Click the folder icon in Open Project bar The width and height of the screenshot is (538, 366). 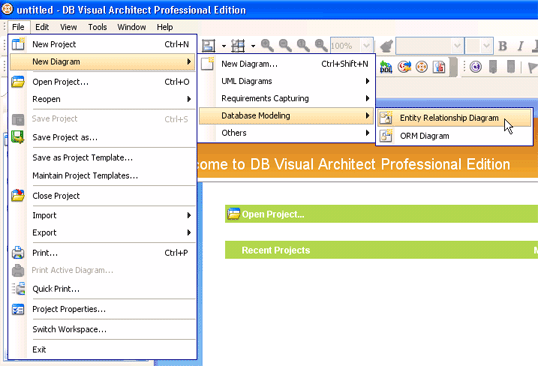(233, 214)
